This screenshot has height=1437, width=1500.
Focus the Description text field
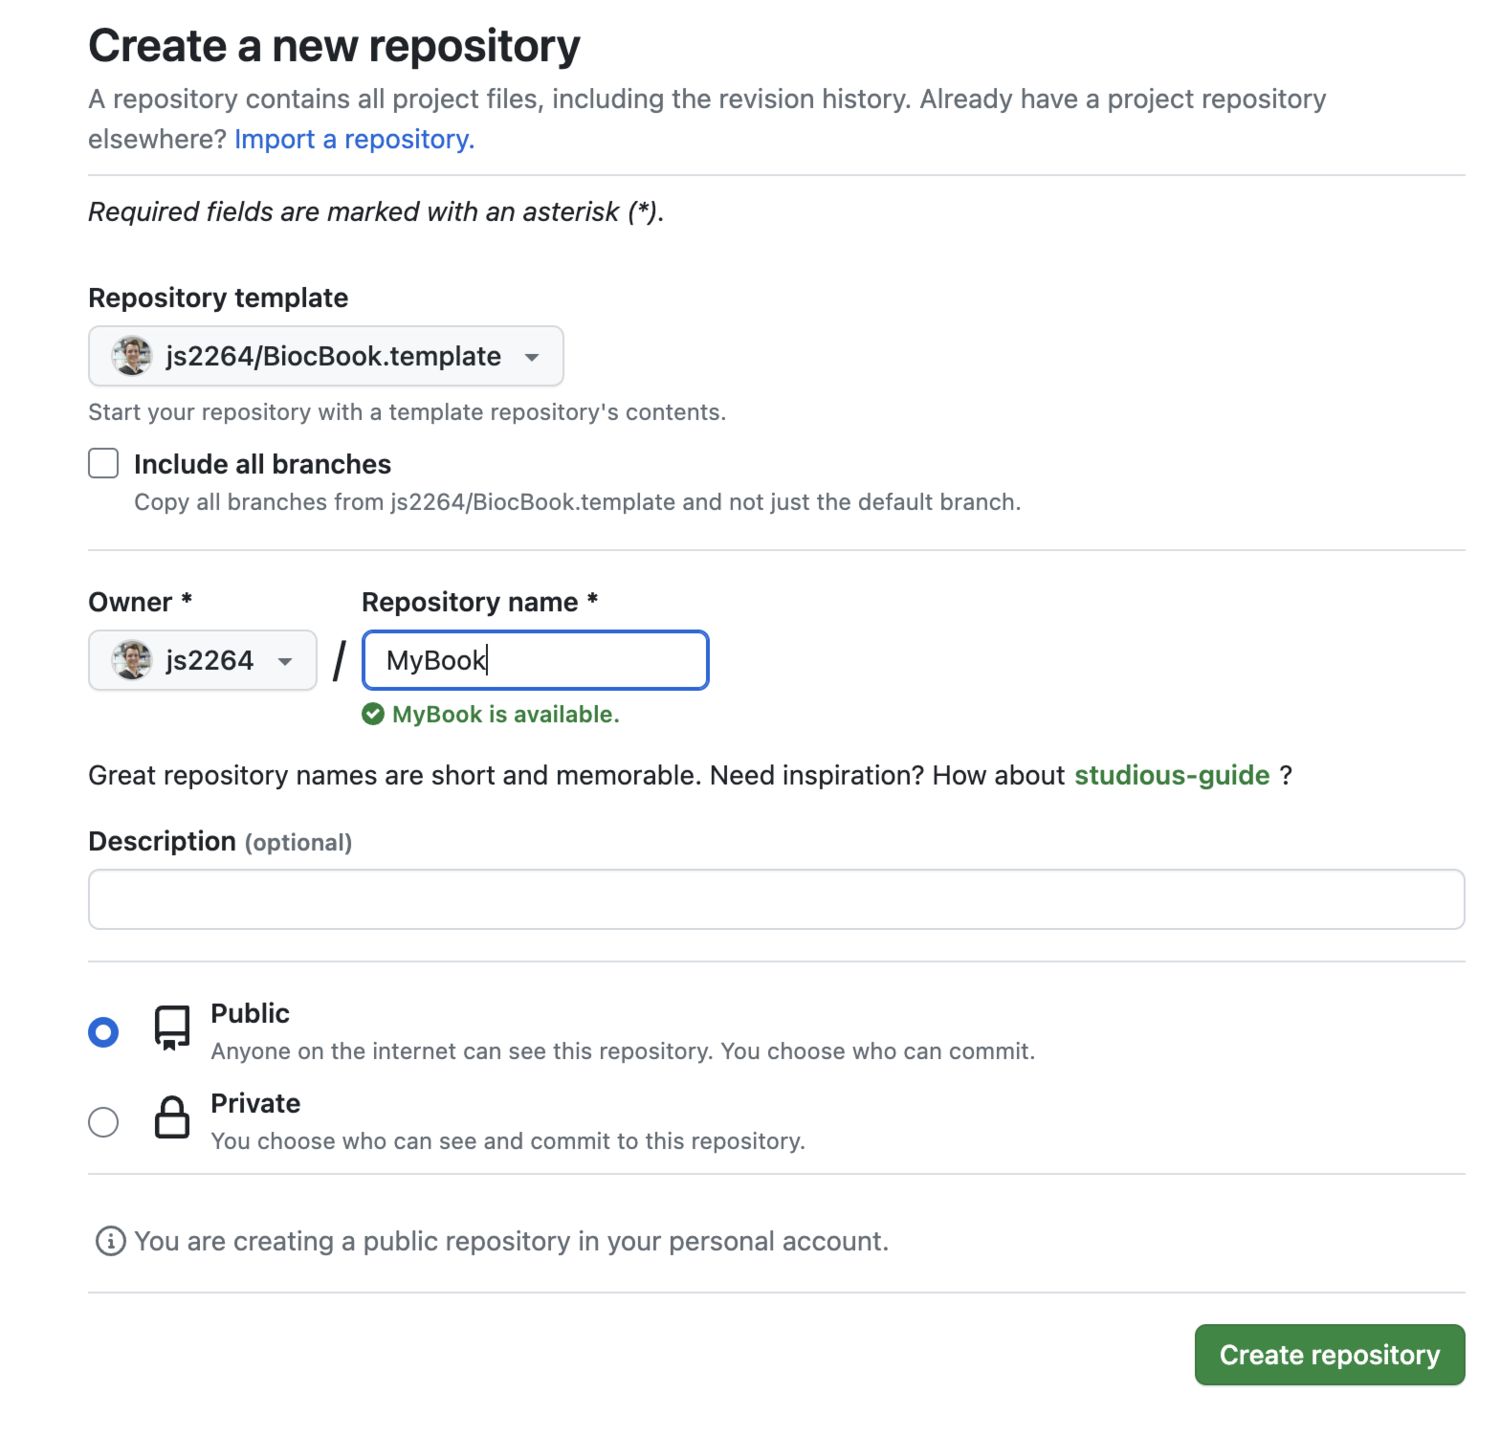776,899
